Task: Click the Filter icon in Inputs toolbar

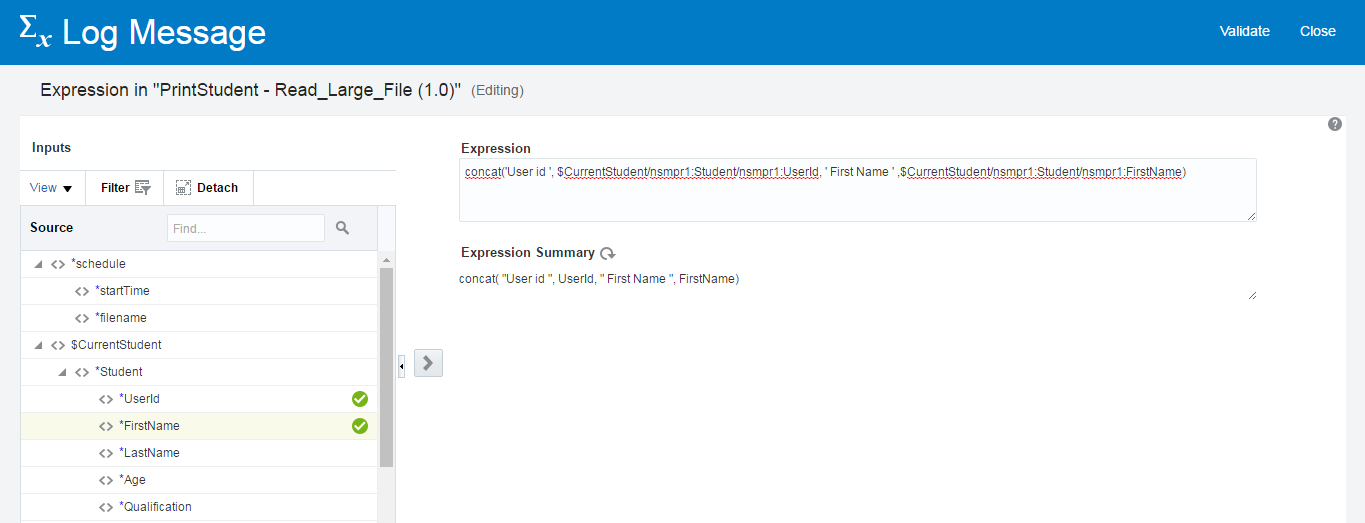Action: pos(142,188)
